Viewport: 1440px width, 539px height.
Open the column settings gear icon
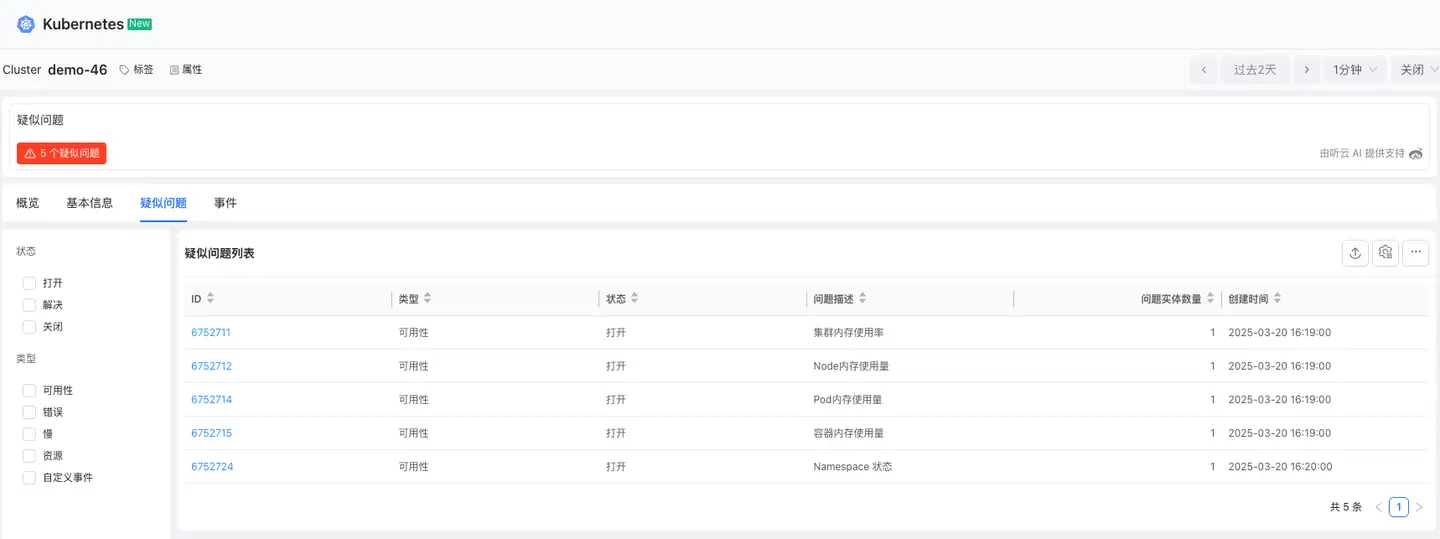point(1385,253)
